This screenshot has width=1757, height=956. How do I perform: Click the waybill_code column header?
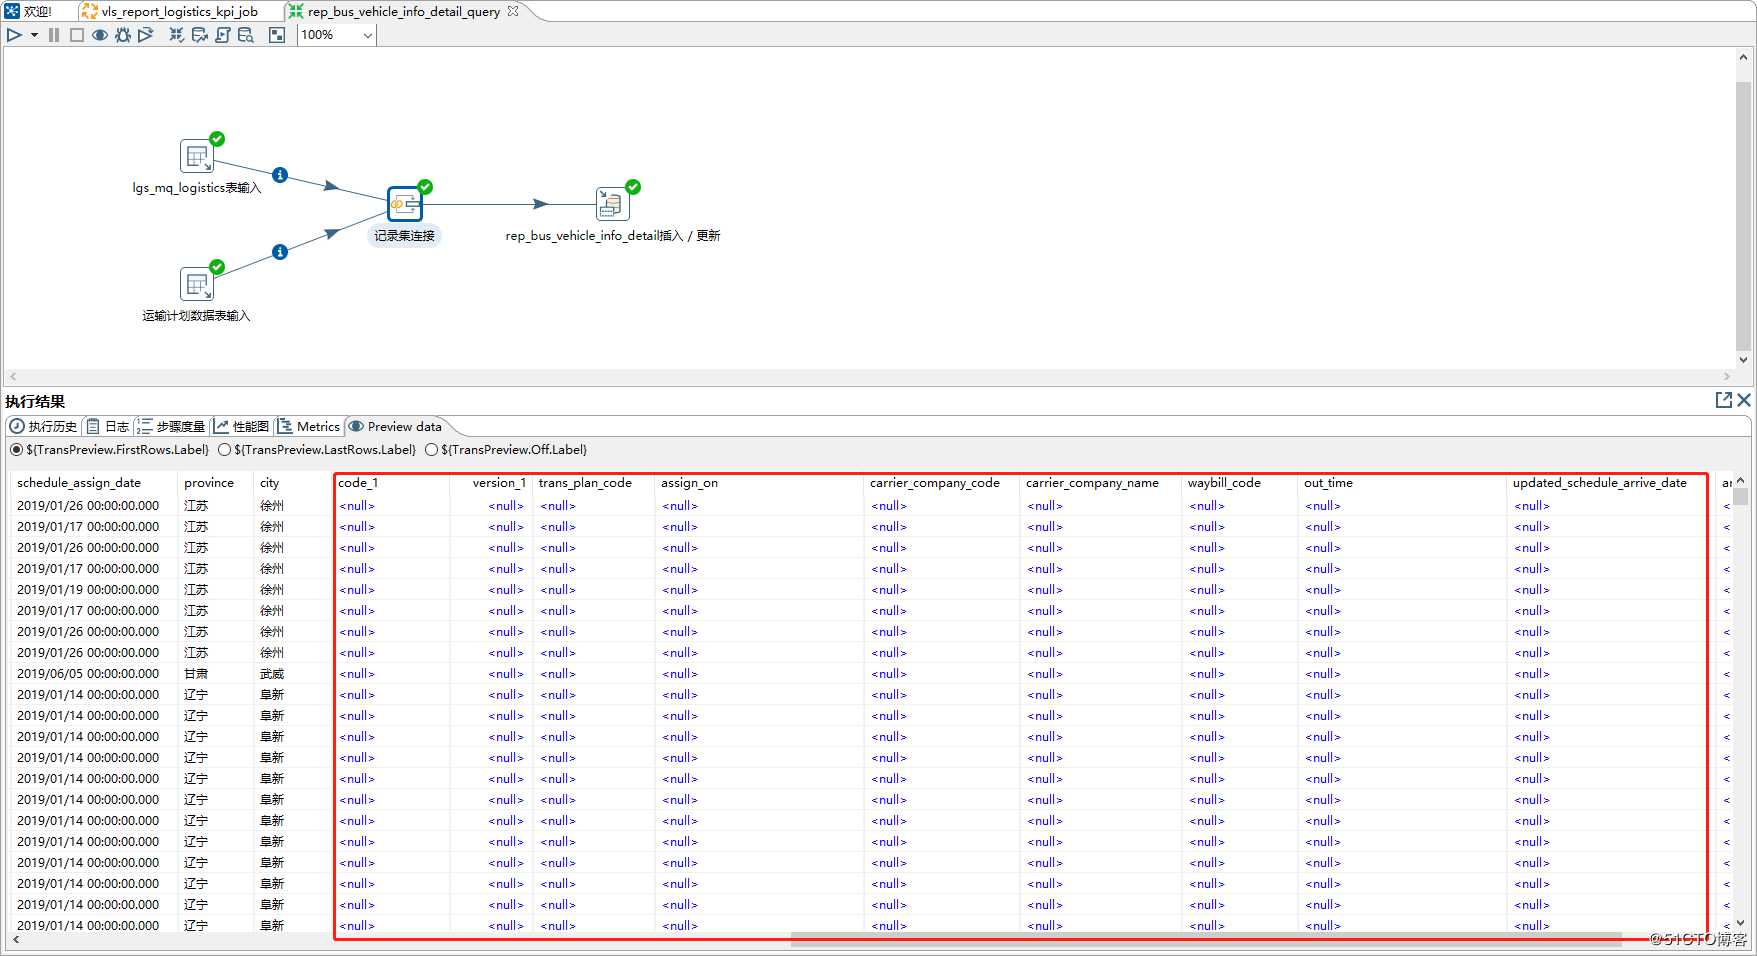click(1240, 483)
